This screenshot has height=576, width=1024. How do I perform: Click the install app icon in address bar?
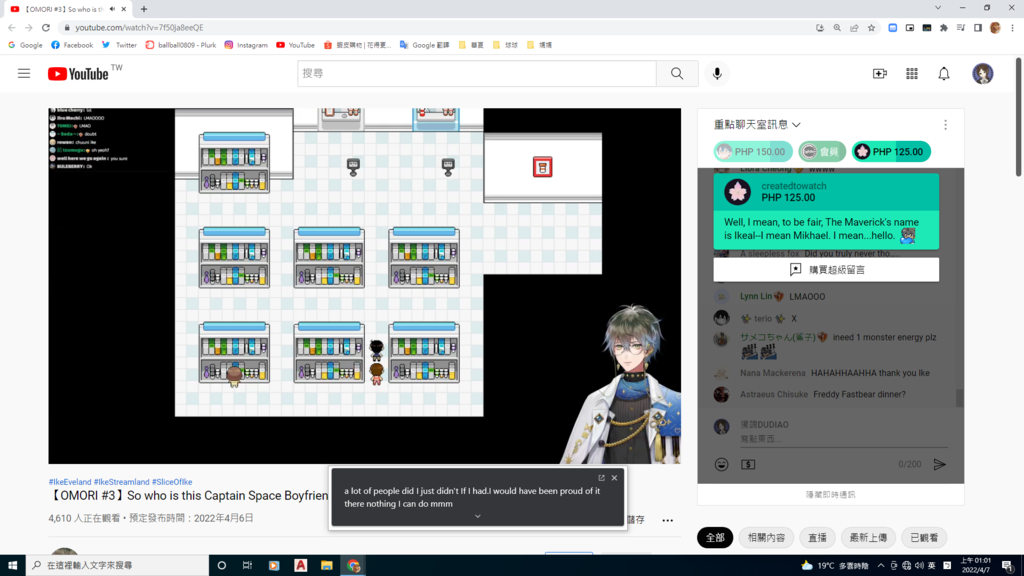[x=820, y=27]
